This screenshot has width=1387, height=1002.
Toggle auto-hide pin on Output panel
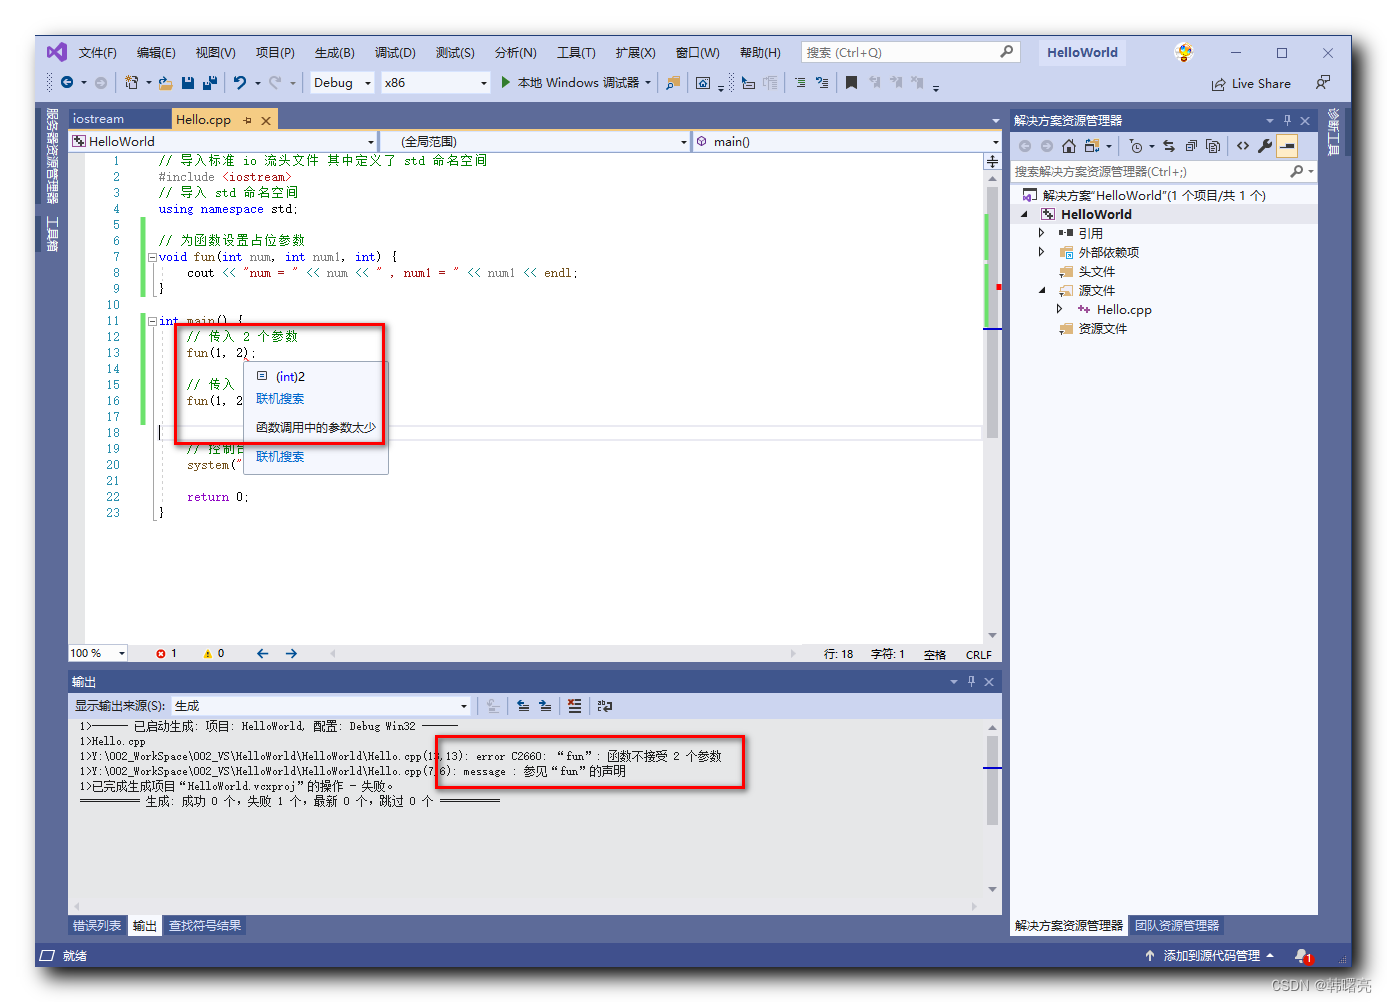point(970,681)
